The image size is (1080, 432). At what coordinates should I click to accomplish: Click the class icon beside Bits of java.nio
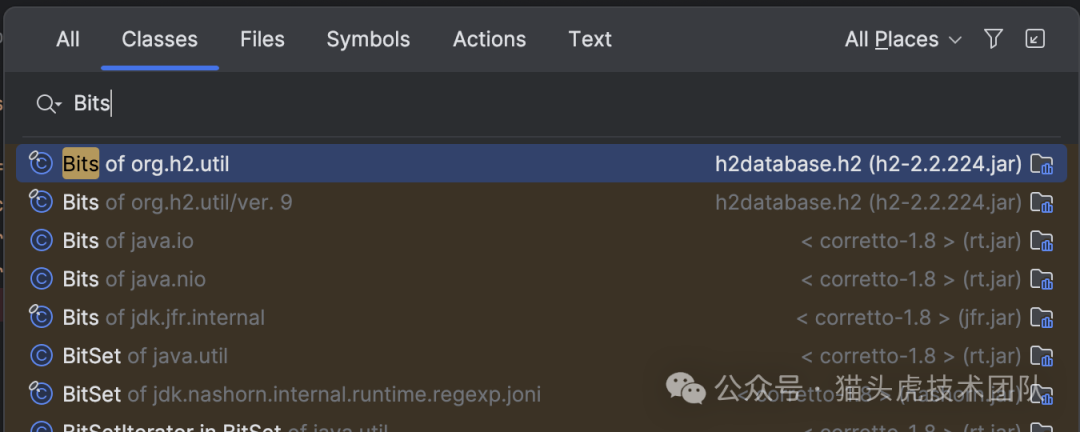41,279
